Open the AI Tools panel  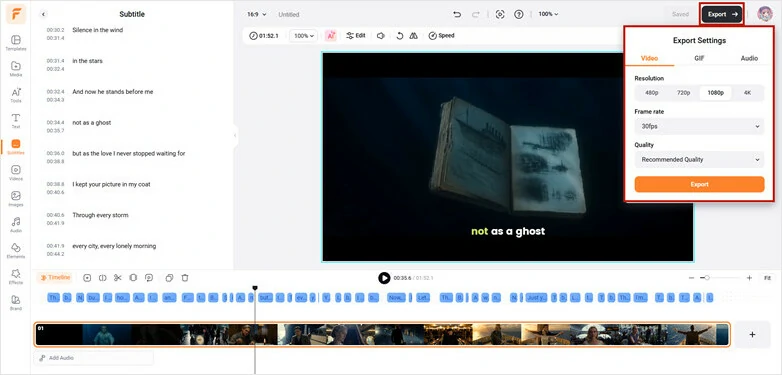16,95
